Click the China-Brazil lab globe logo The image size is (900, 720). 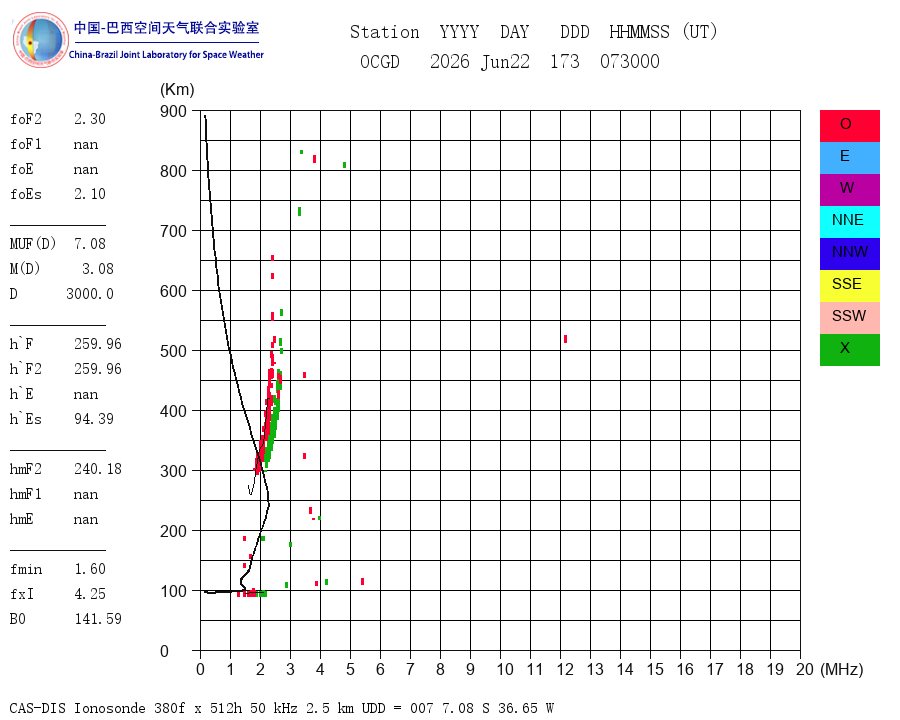pos(40,40)
